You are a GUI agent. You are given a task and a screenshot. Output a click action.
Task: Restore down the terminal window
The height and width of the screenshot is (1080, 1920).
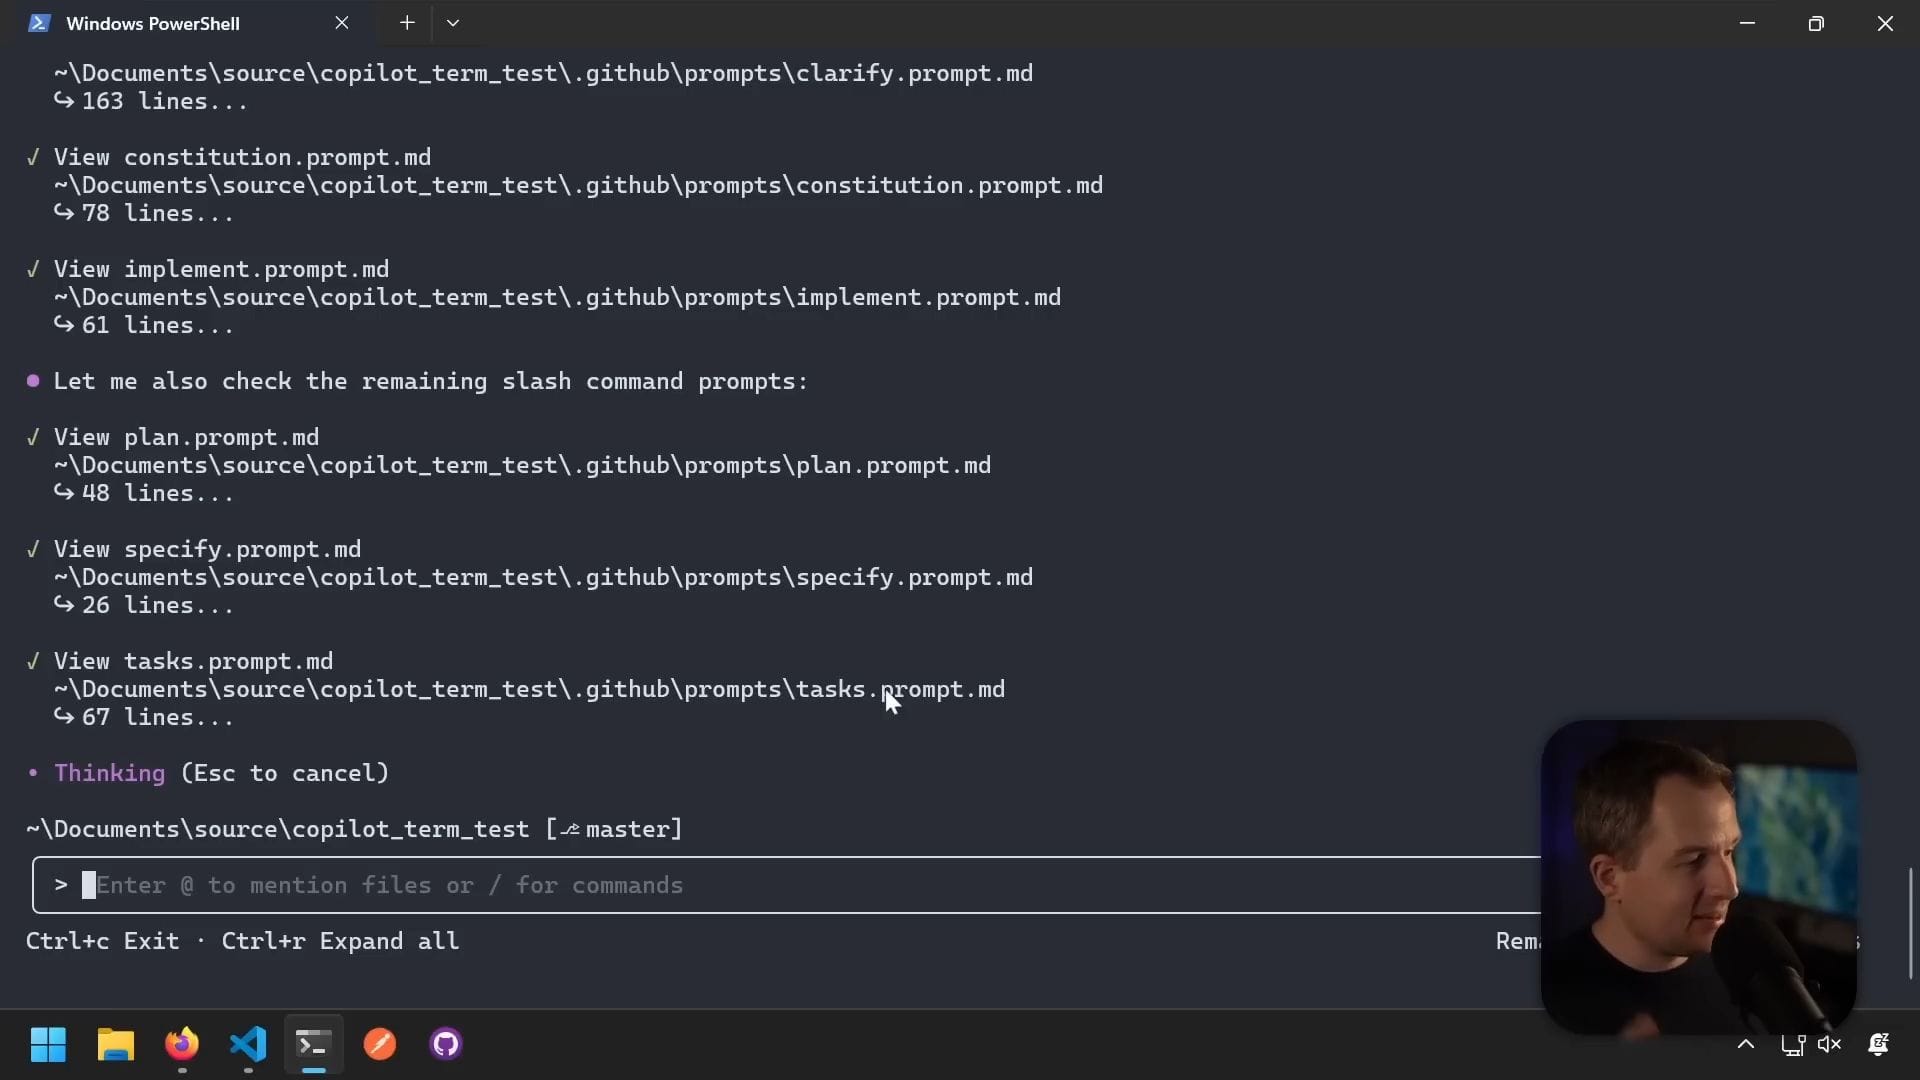coord(1816,23)
